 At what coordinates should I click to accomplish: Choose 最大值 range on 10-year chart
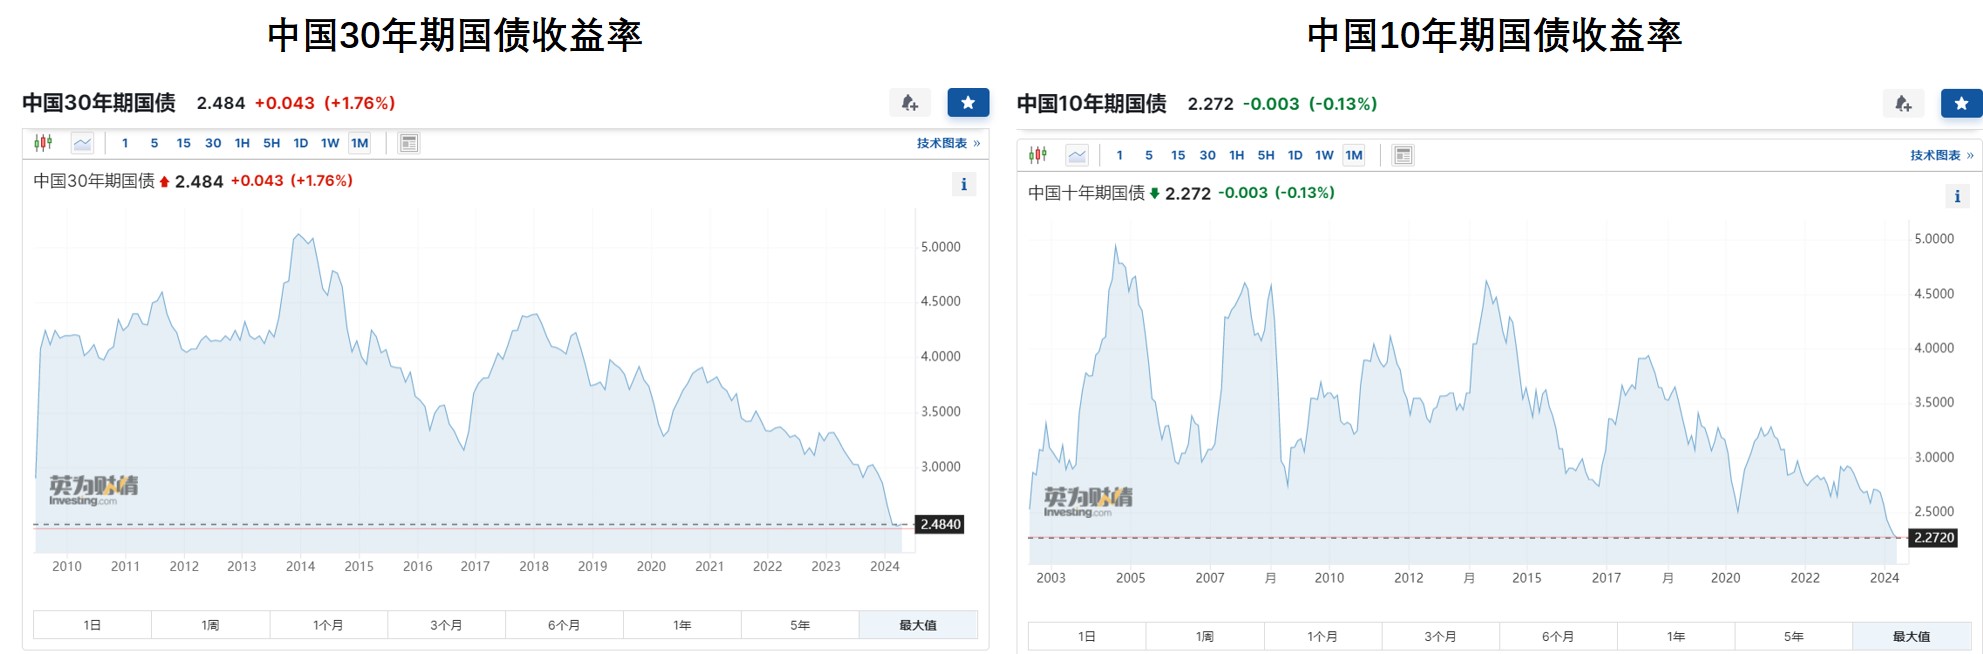coord(1911,637)
